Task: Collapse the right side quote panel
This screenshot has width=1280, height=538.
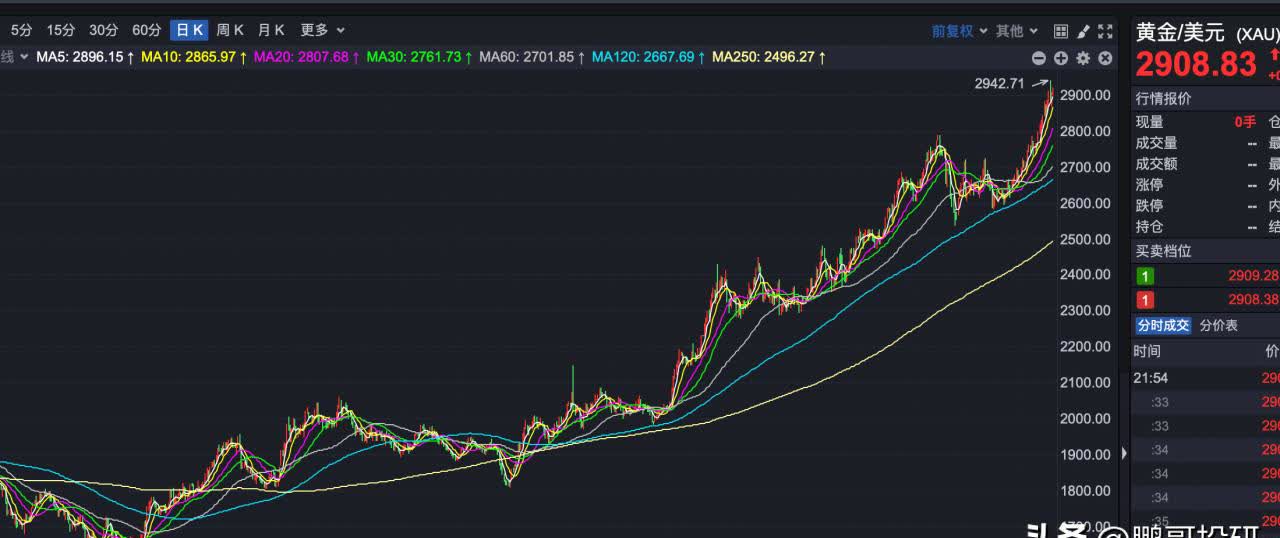Action: pos(1124,453)
